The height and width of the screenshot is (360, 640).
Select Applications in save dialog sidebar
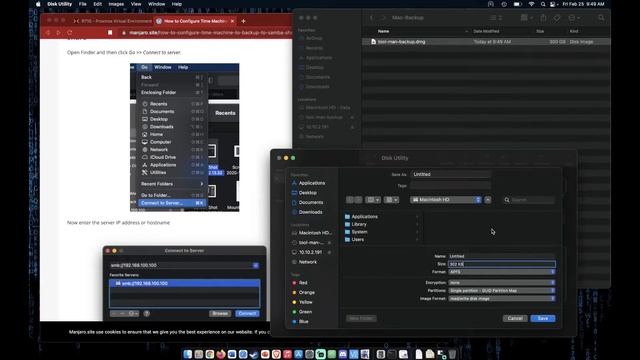click(x=312, y=183)
